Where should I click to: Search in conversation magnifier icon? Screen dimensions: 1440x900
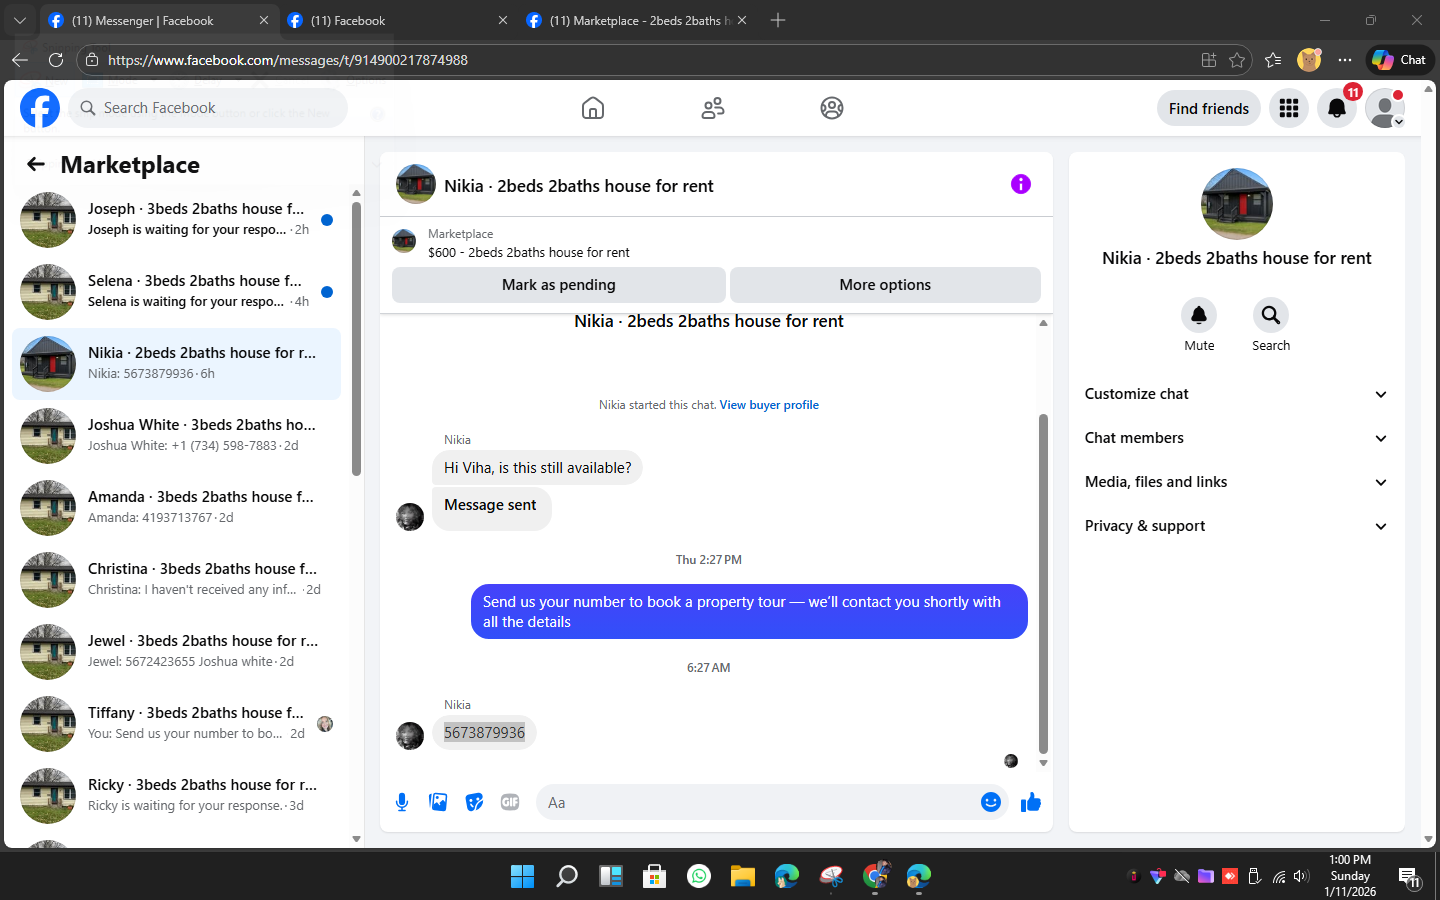tap(1271, 315)
